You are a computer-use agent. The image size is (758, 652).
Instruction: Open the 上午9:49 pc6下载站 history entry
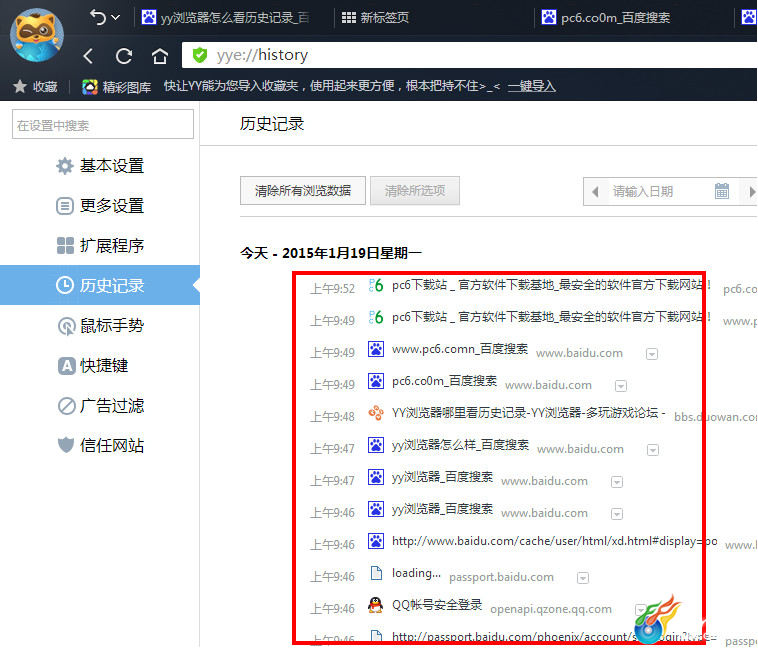[x=551, y=317]
